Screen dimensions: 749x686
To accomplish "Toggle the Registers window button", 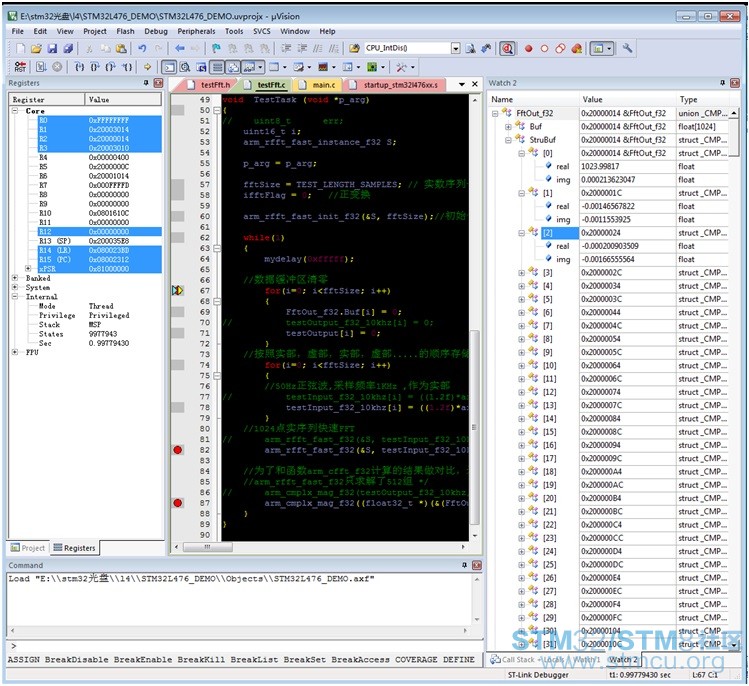I will click(217, 67).
